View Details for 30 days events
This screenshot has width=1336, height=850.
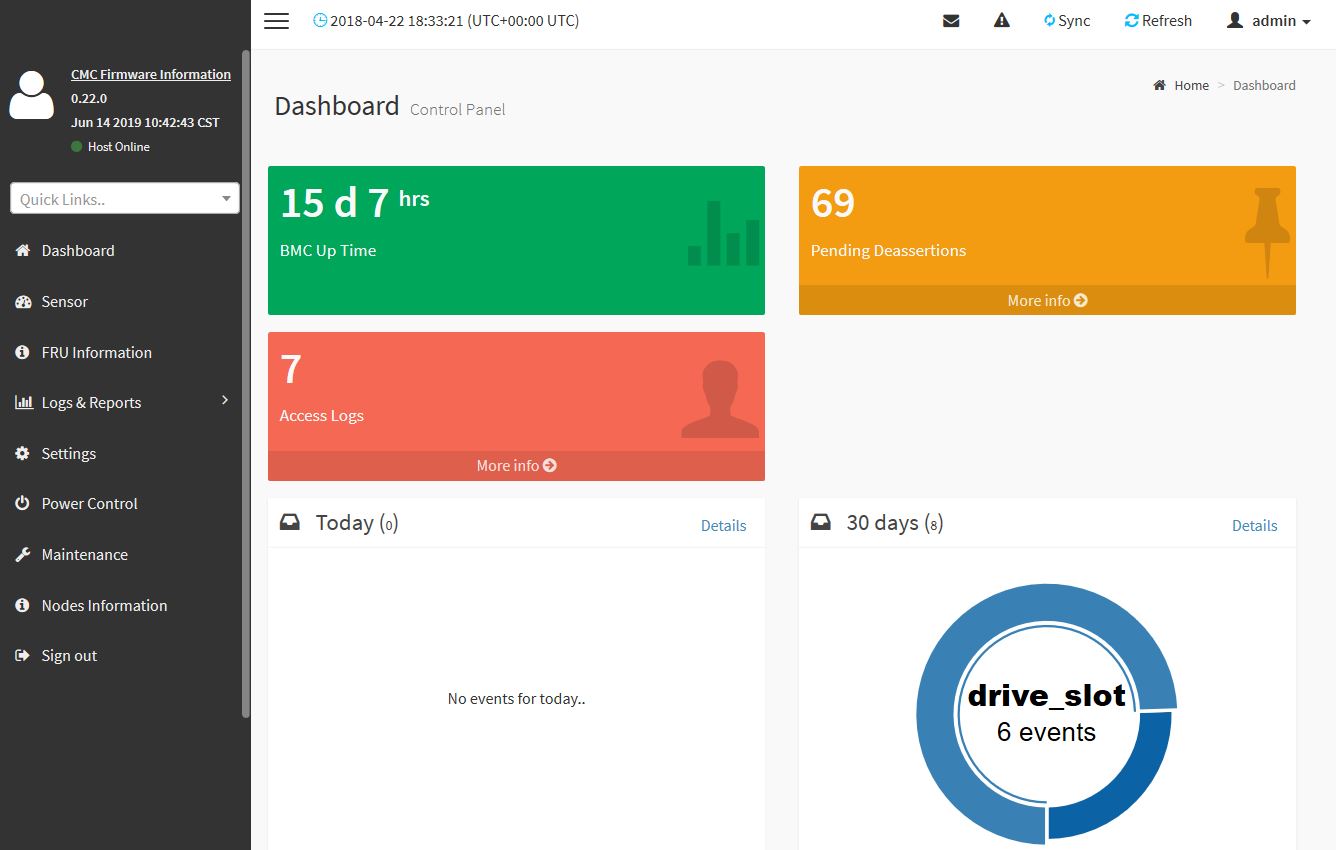pyautogui.click(x=1254, y=526)
